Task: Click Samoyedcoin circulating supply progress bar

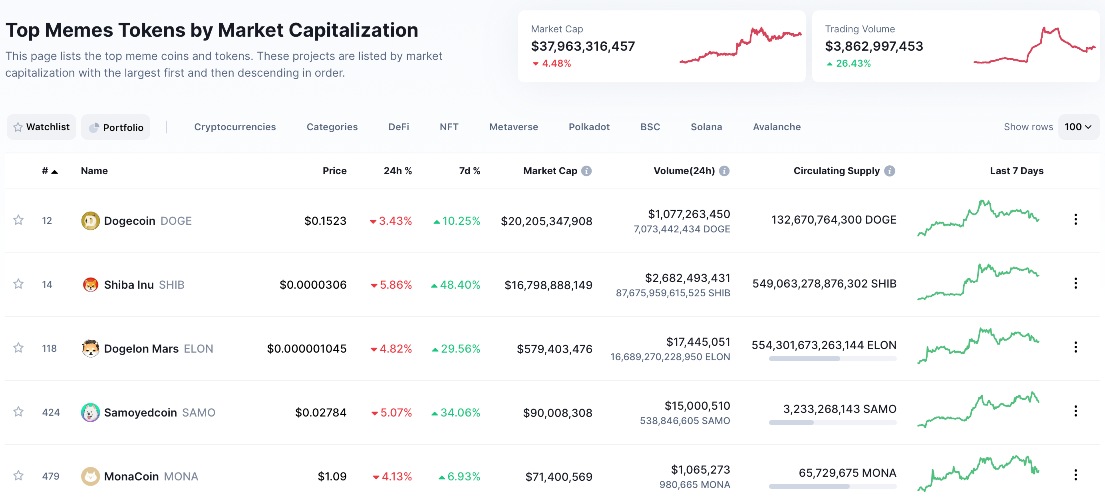Action: pos(832,423)
